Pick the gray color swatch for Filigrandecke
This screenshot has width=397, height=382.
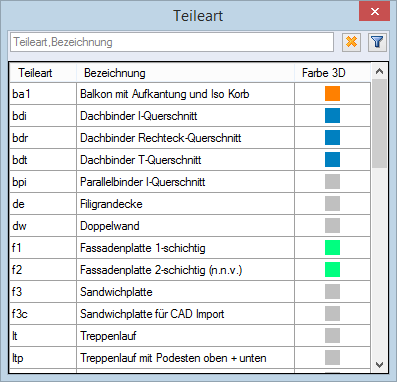click(x=332, y=204)
